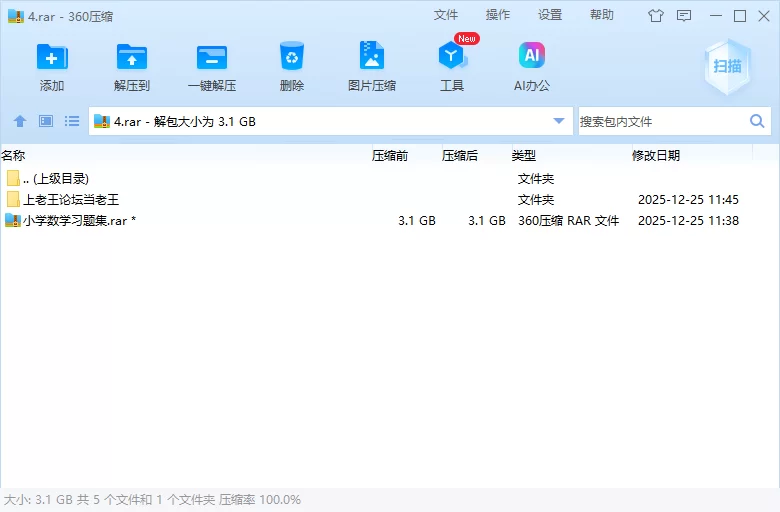Expand the archive path dropdown arrow
Viewport: 780px width, 512px height.
click(x=559, y=121)
